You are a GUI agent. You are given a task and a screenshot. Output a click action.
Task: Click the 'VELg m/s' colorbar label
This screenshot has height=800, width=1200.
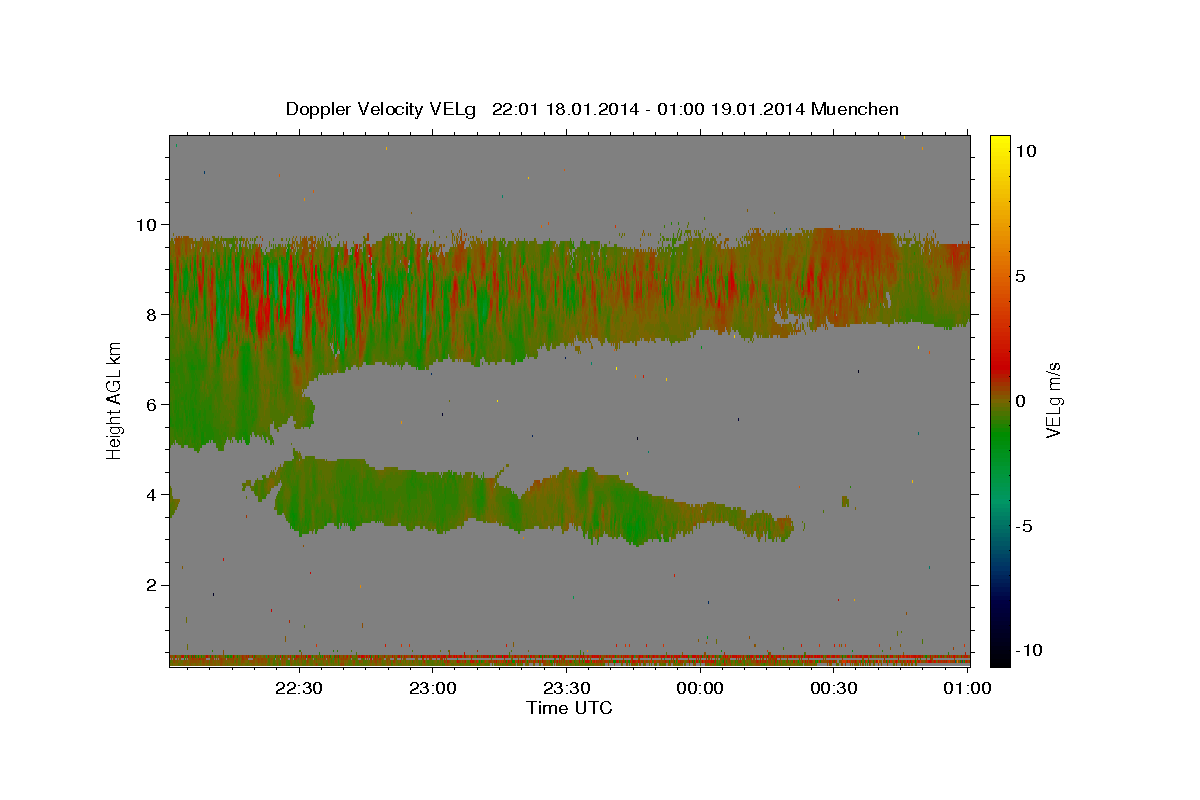(x=1053, y=401)
